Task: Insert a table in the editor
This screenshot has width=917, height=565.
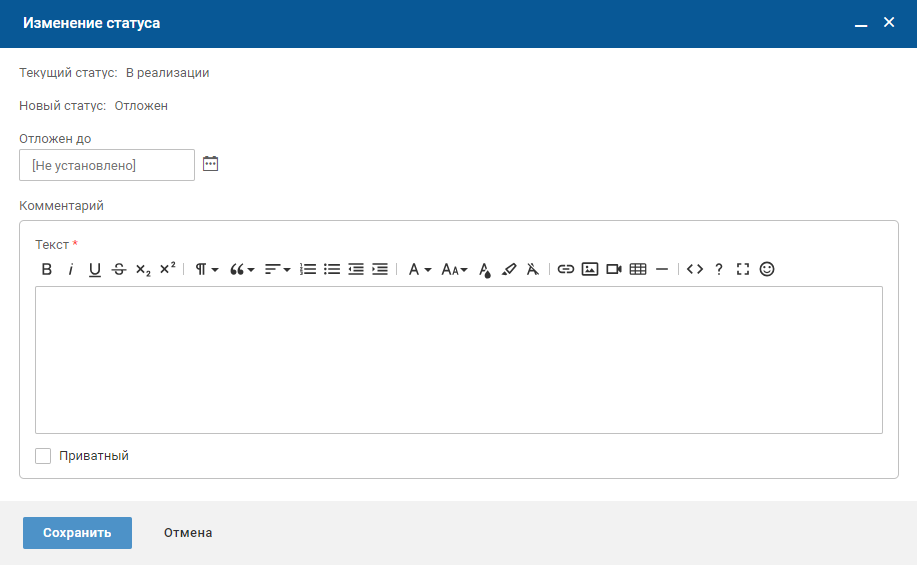Action: (638, 269)
